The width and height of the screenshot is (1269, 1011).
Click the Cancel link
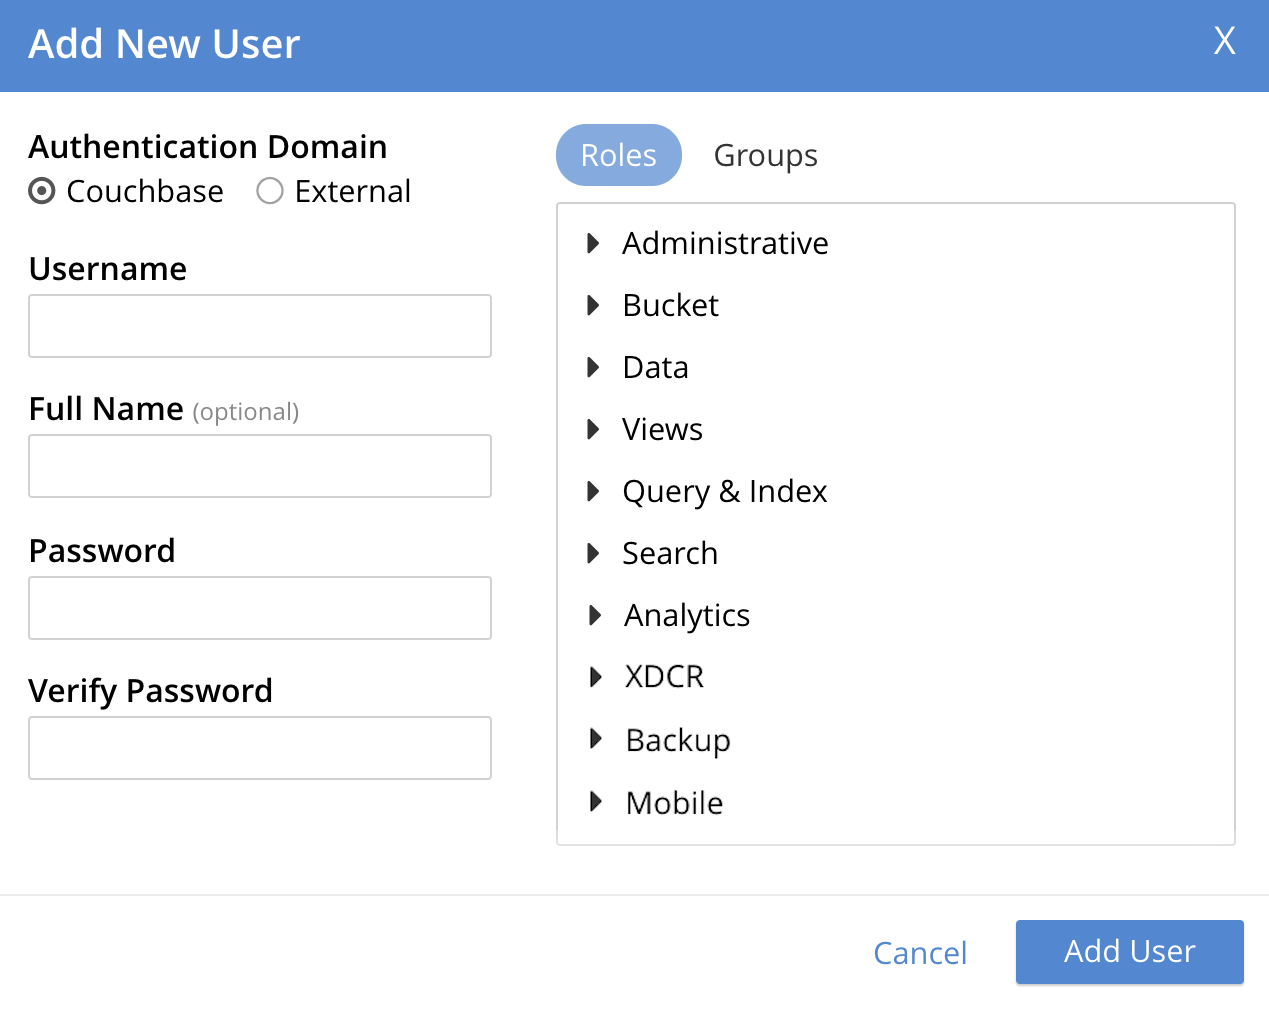919,953
